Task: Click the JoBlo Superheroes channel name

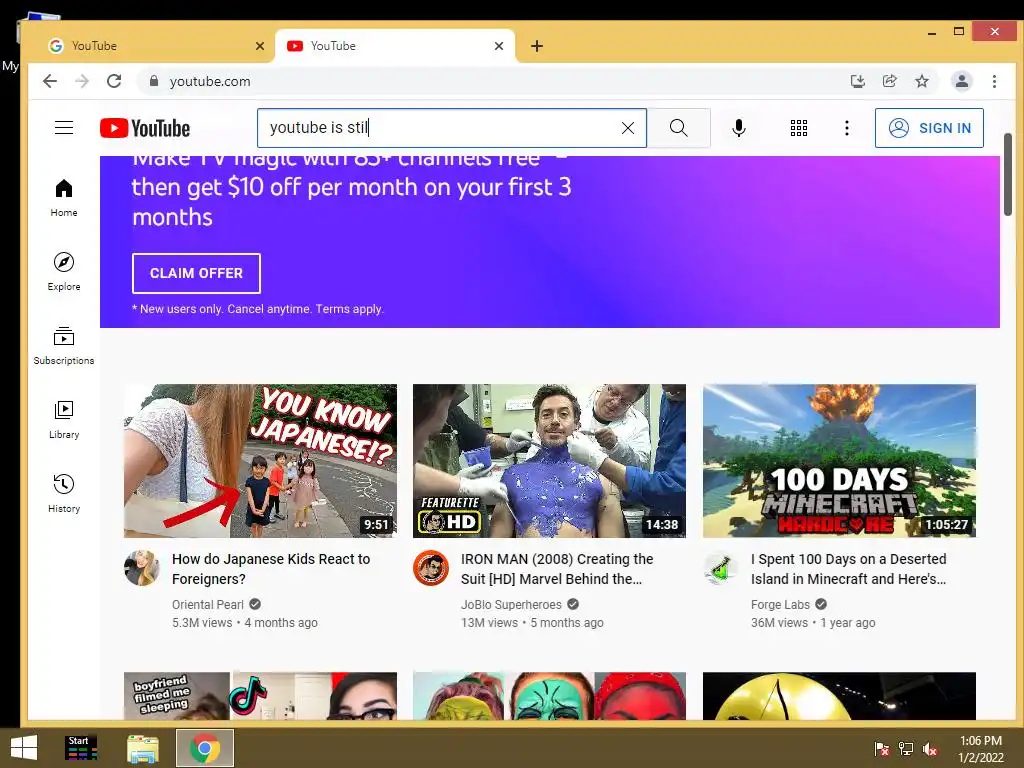Action: (x=511, y=605)
